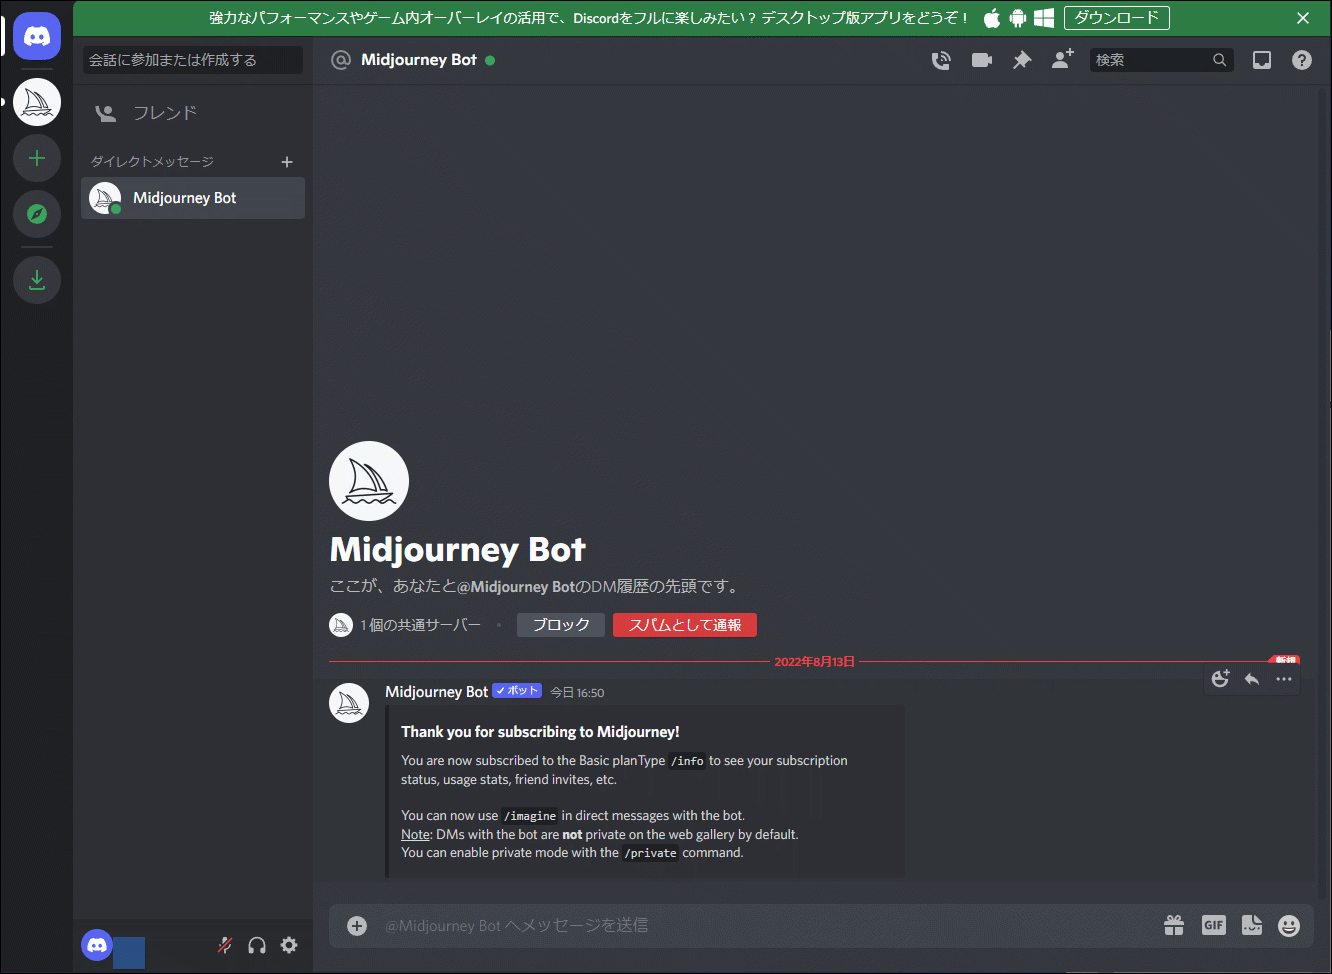The height and width of the screenshot is (974, 1332).
Task: Open the gift Nitro icon
Action: coord(1174,926)
